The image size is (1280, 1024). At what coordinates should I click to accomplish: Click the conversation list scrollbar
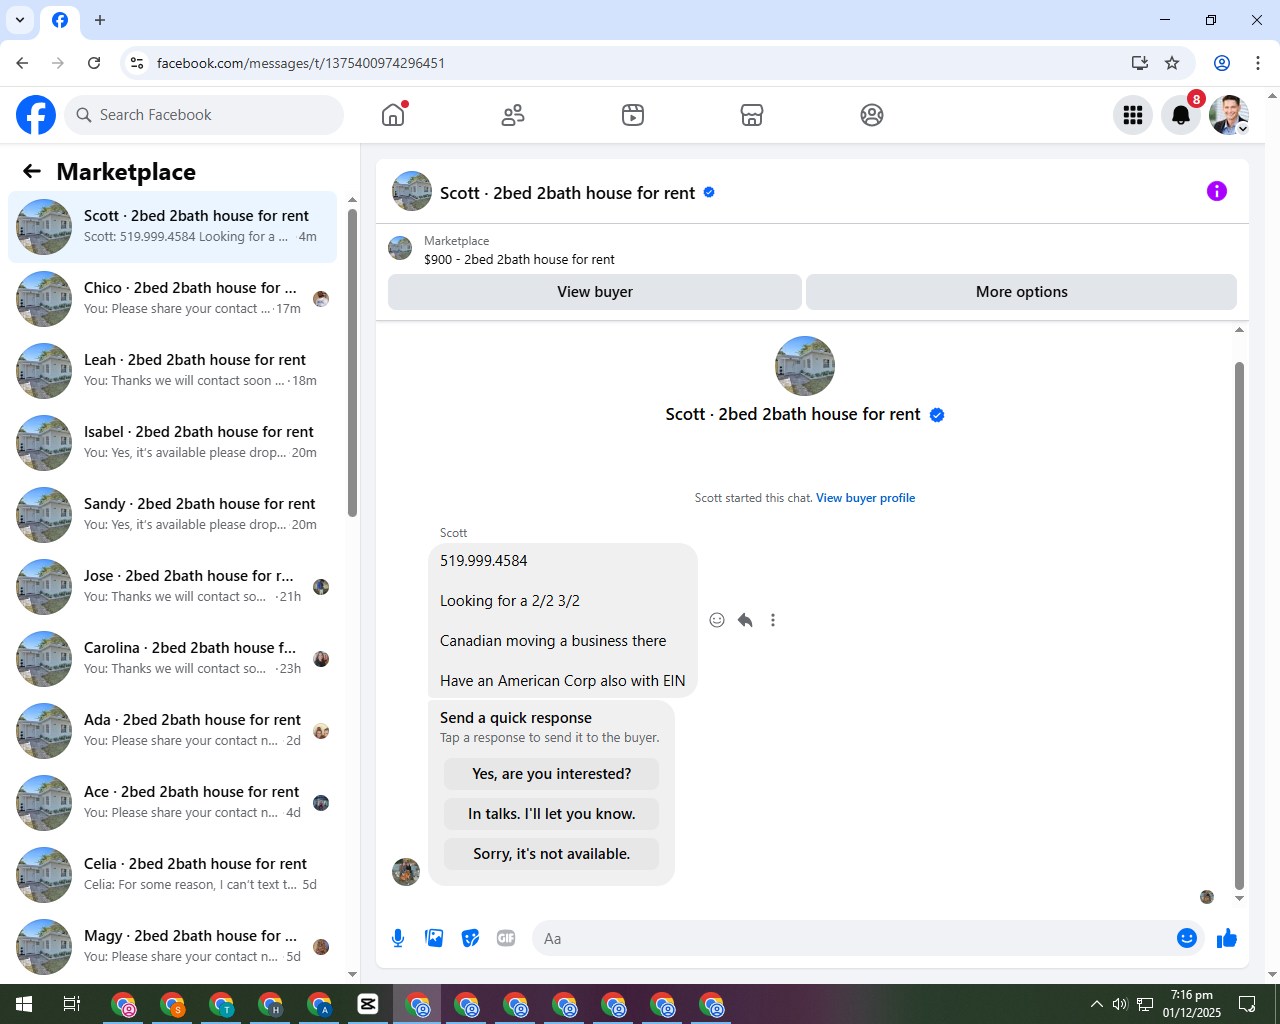(x=352, y=363)
